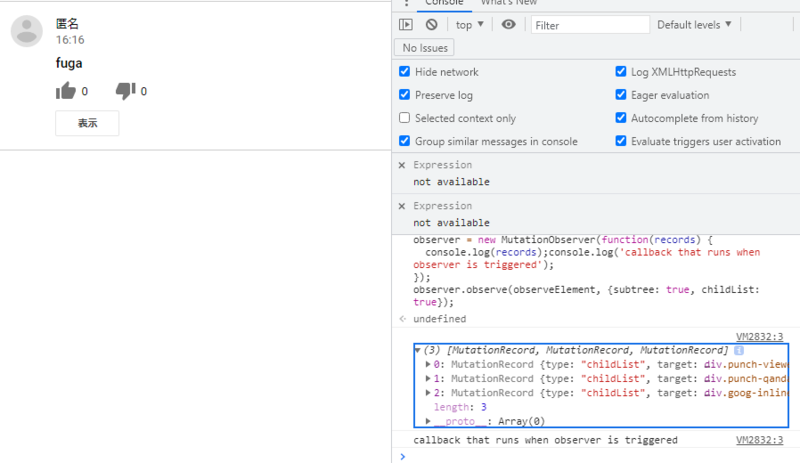Click the 'callback that runs when observer' log message
The height and width of the screenshot is (463, 800).
coord(545,440)
